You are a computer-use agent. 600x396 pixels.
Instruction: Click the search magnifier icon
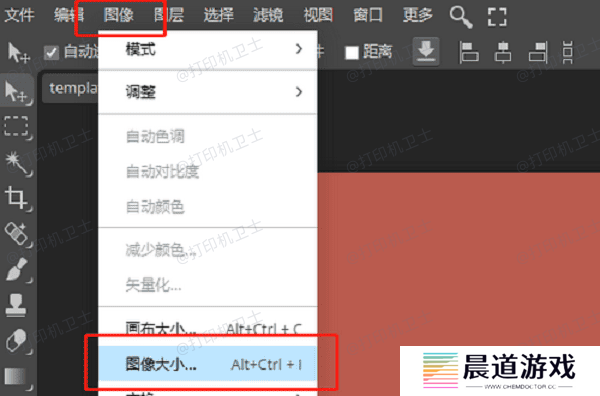(461, 17)
